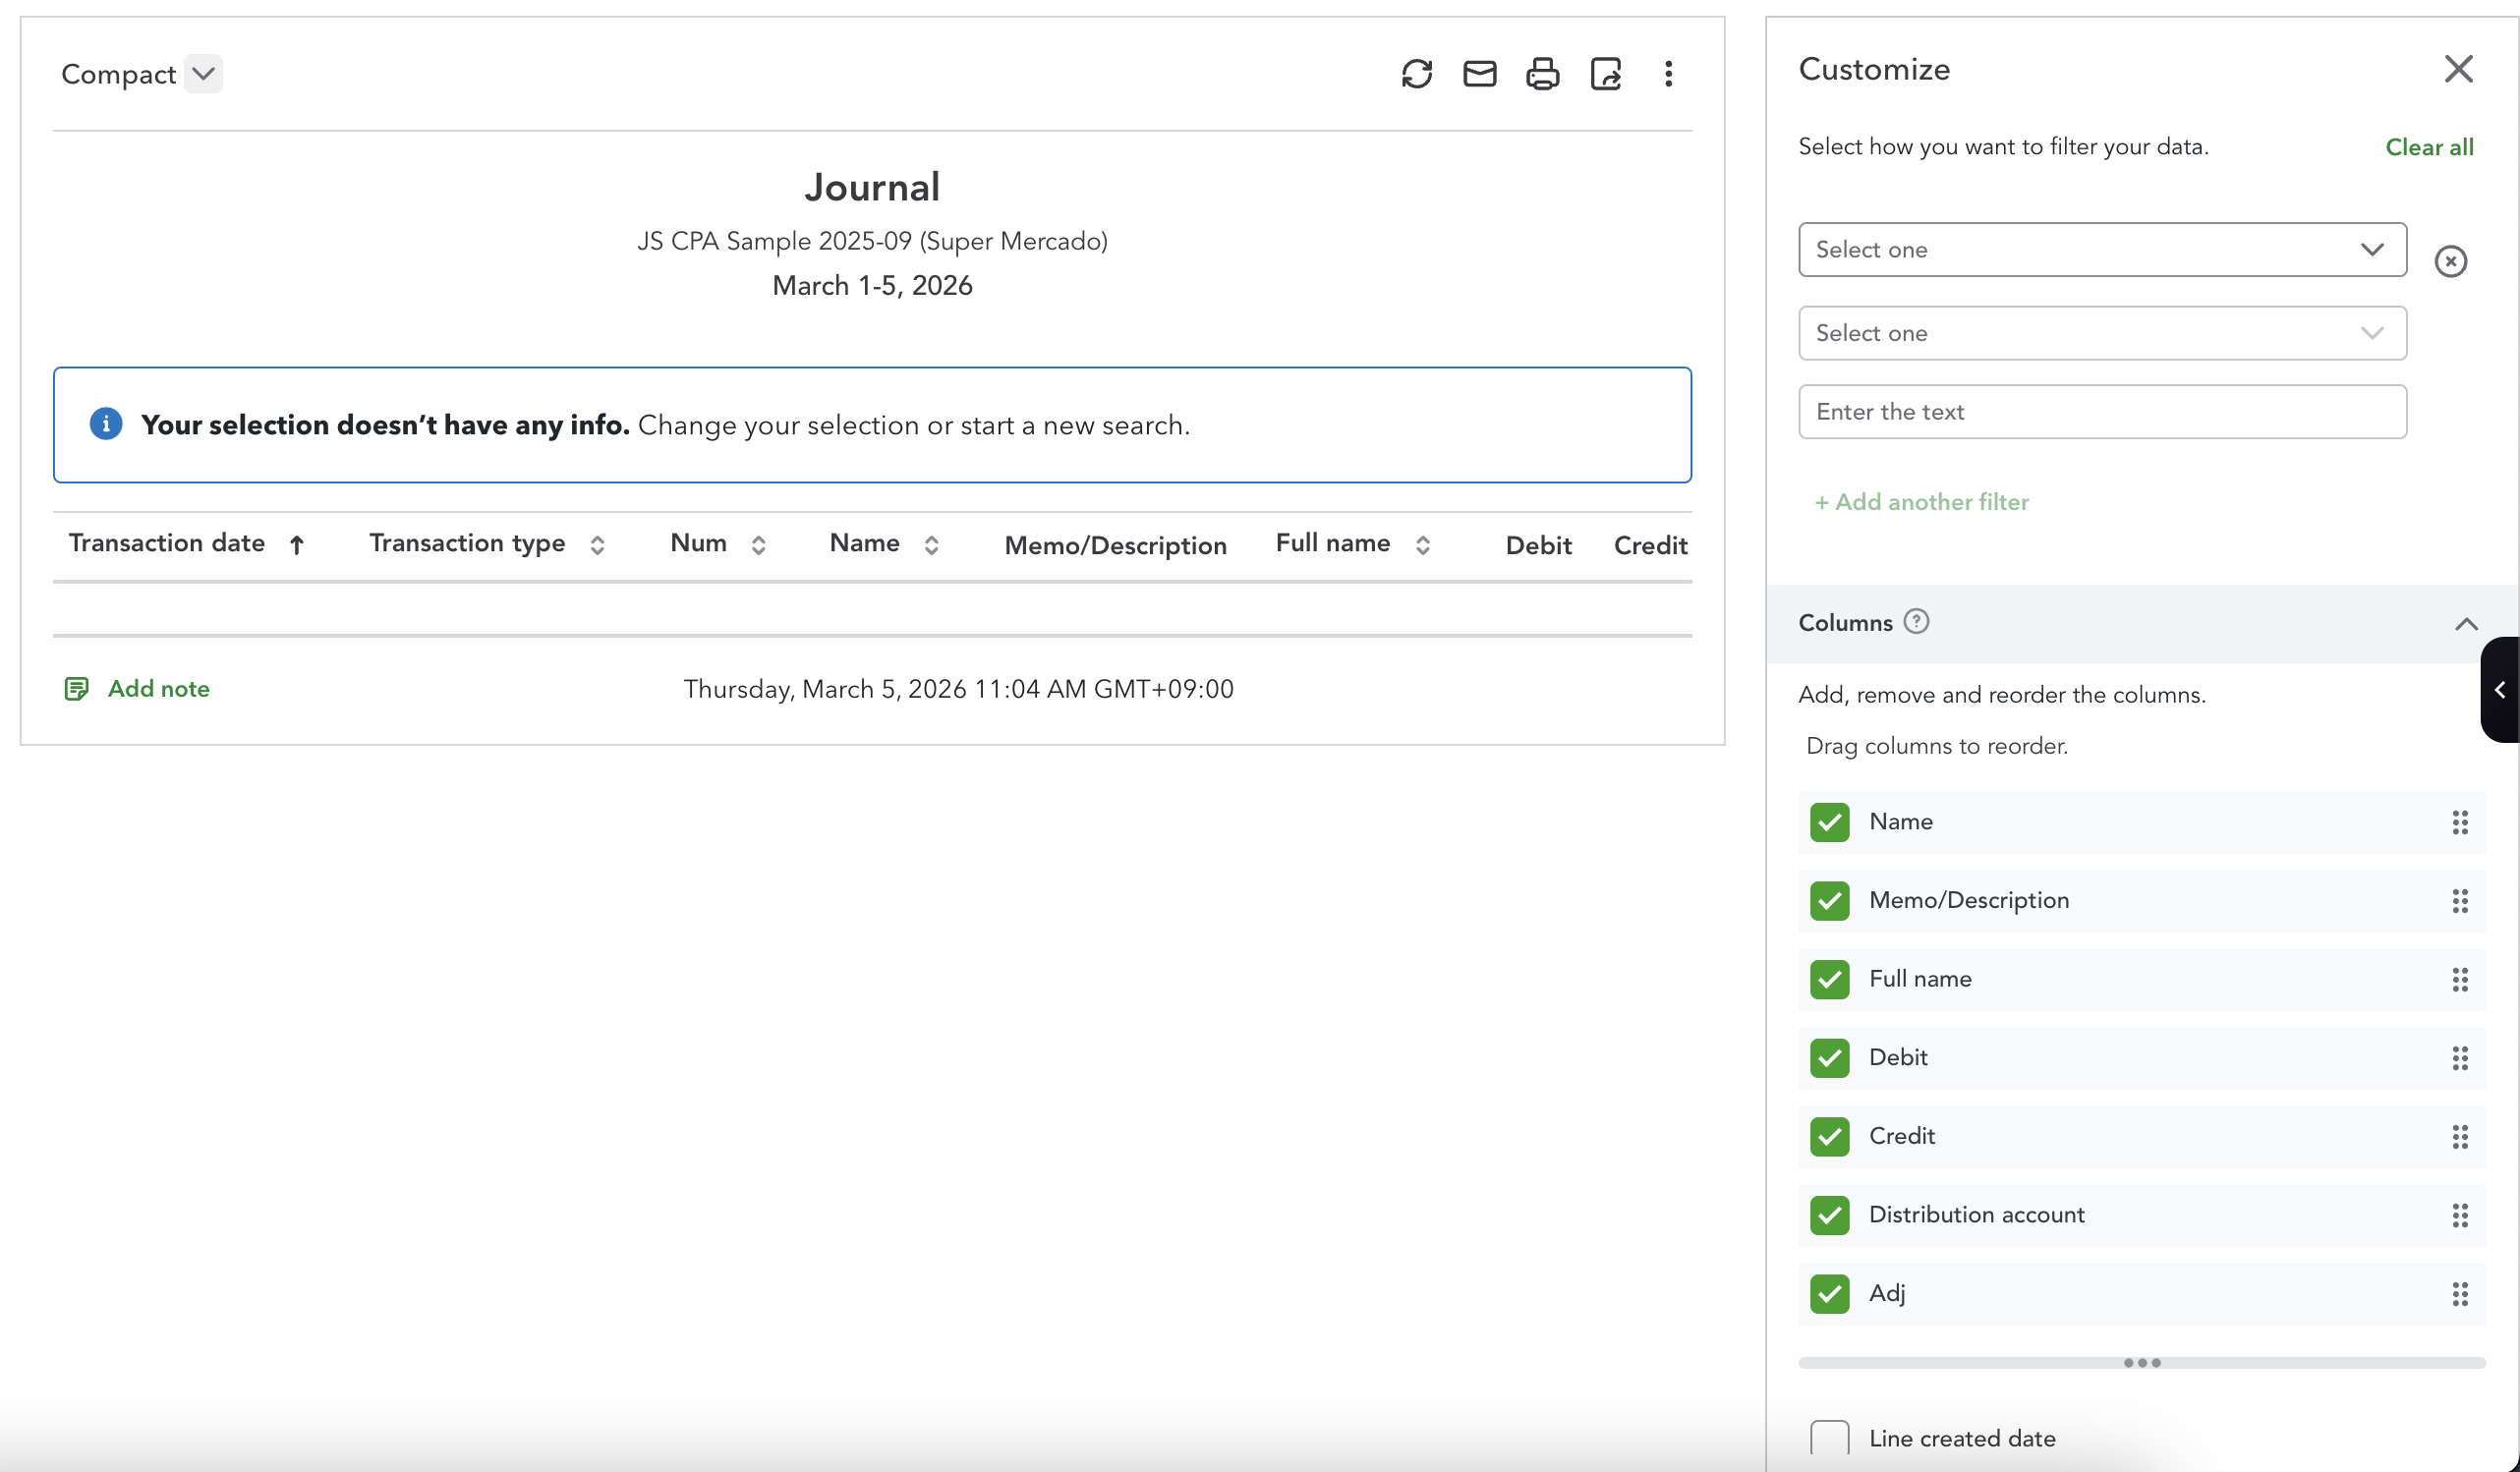Open the Compact view dropdown
Screen dimensions: 2520x1472
pos(203,74)
